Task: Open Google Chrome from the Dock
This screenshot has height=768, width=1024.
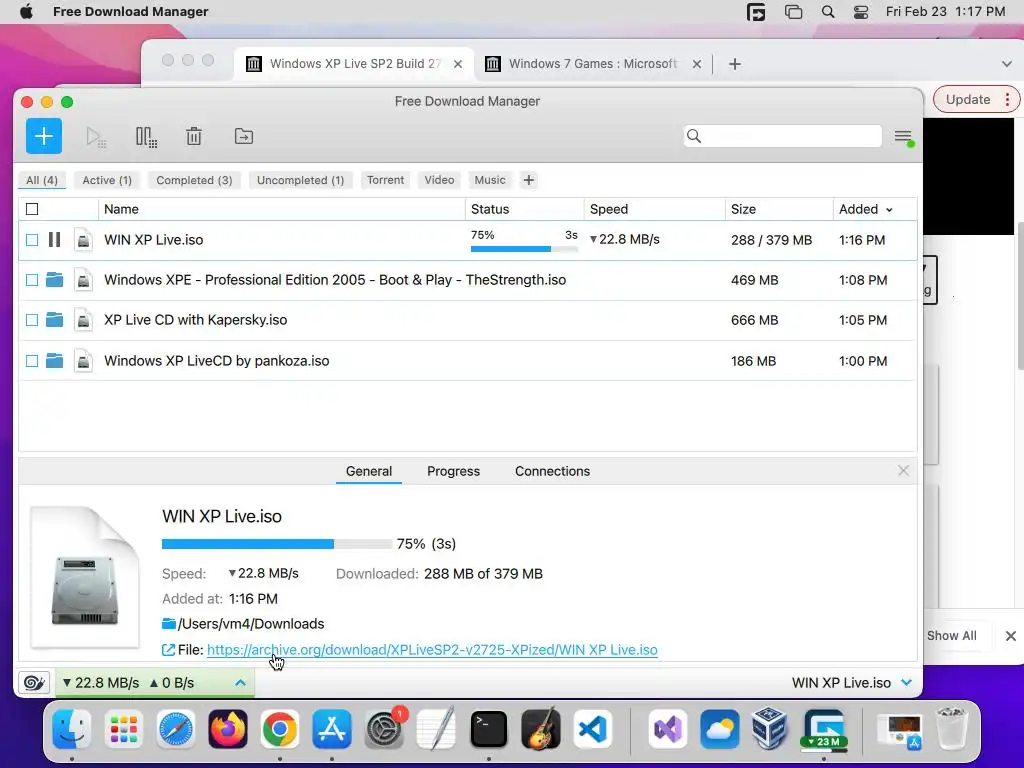Action: 280,729
